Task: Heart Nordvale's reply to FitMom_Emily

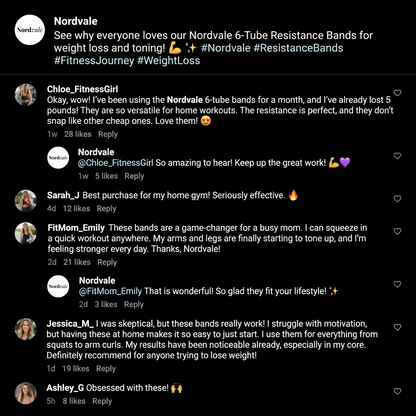Action: click(397, 284)
